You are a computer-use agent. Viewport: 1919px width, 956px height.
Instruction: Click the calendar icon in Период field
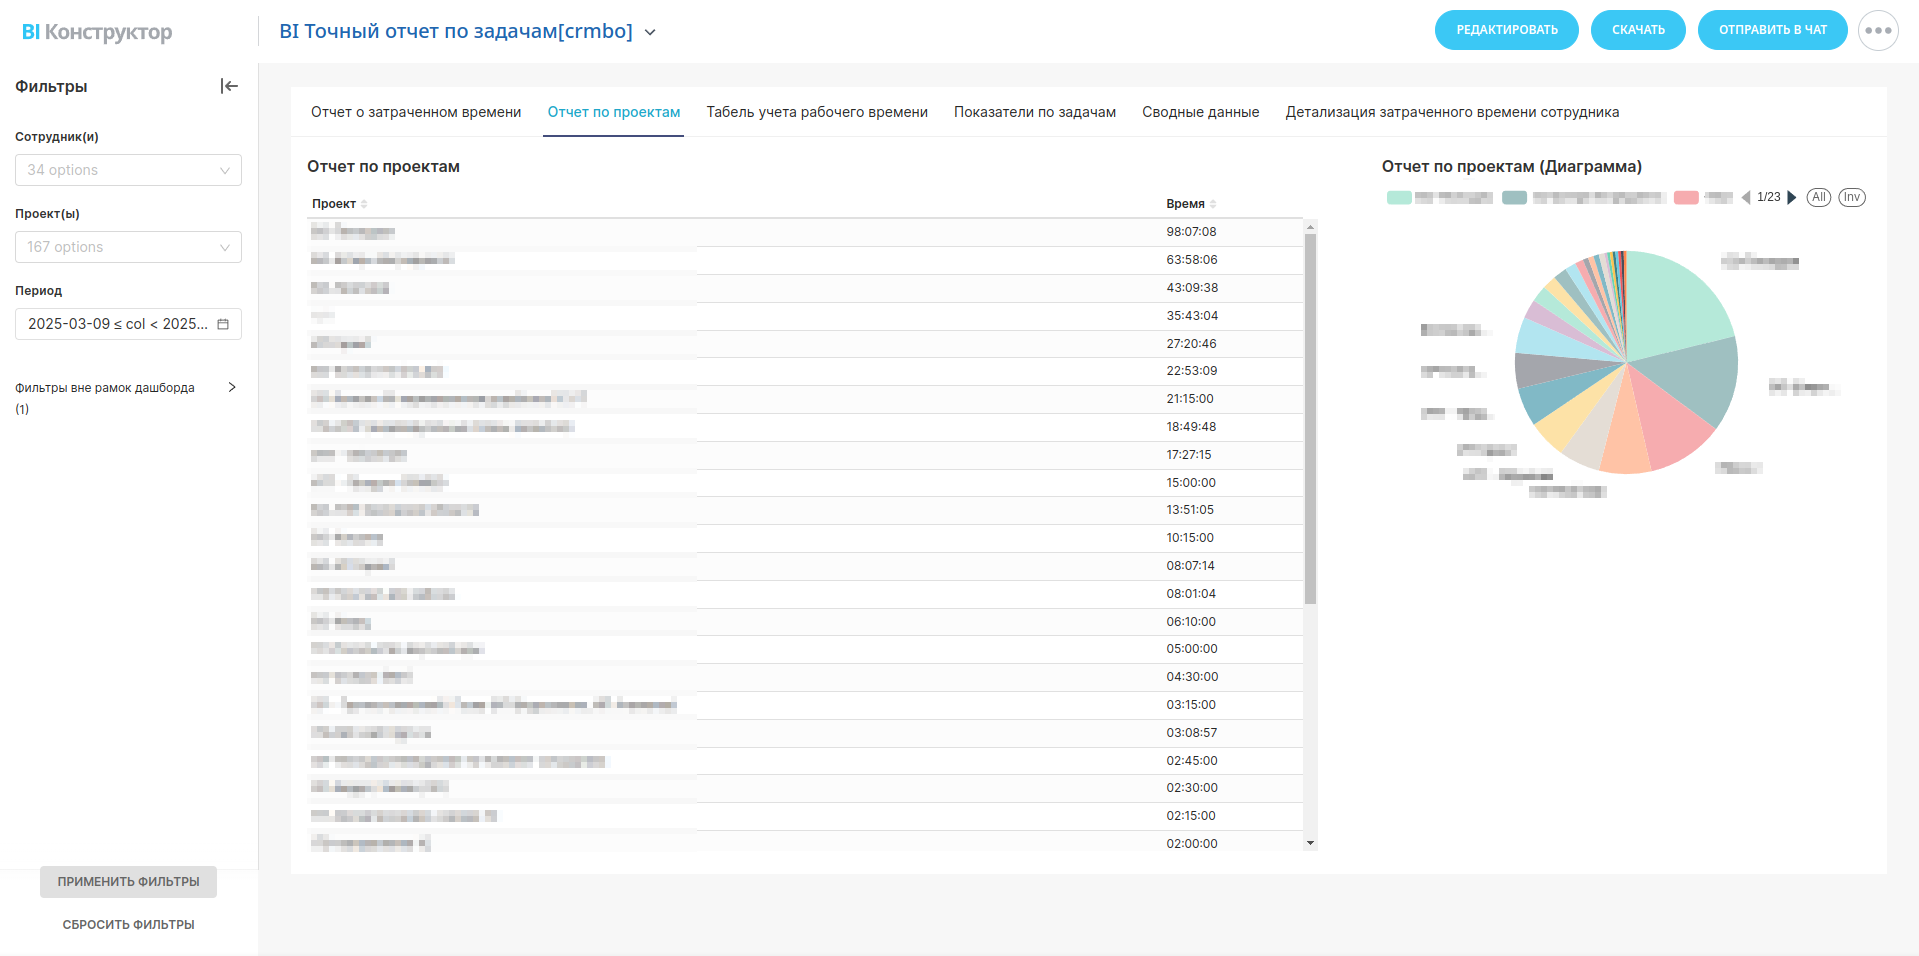point(223,324)
